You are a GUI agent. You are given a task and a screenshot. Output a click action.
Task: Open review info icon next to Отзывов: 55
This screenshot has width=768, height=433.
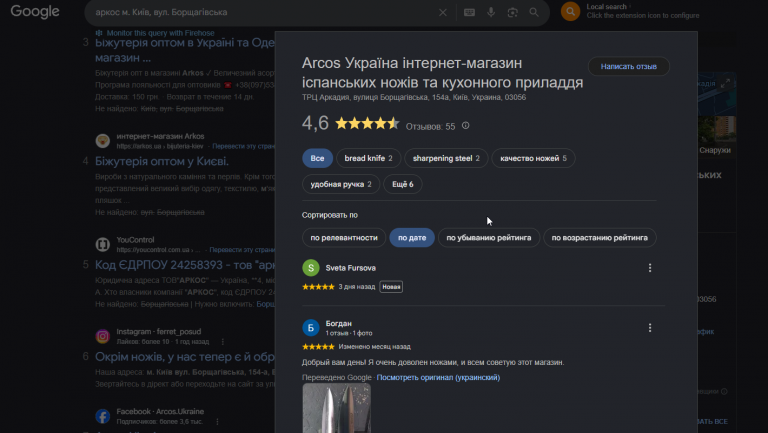[465, 126]
